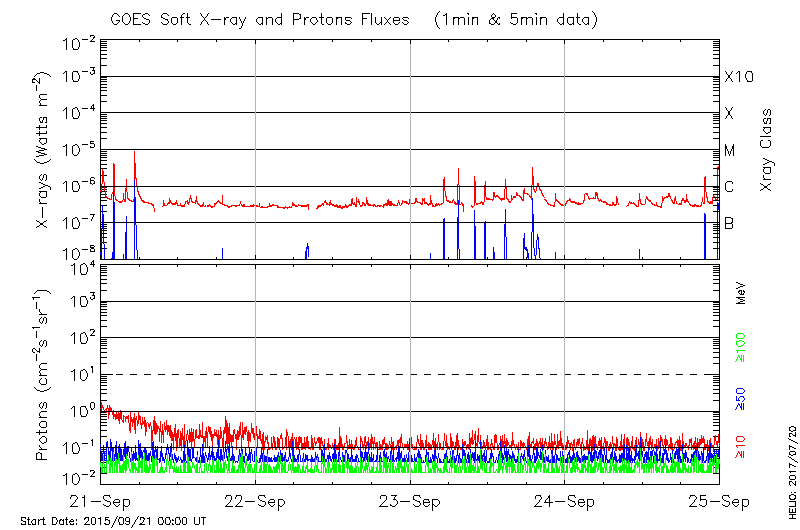Click the vertical 'Xray Class' label

pyautogui.click(x=767, y=150)
